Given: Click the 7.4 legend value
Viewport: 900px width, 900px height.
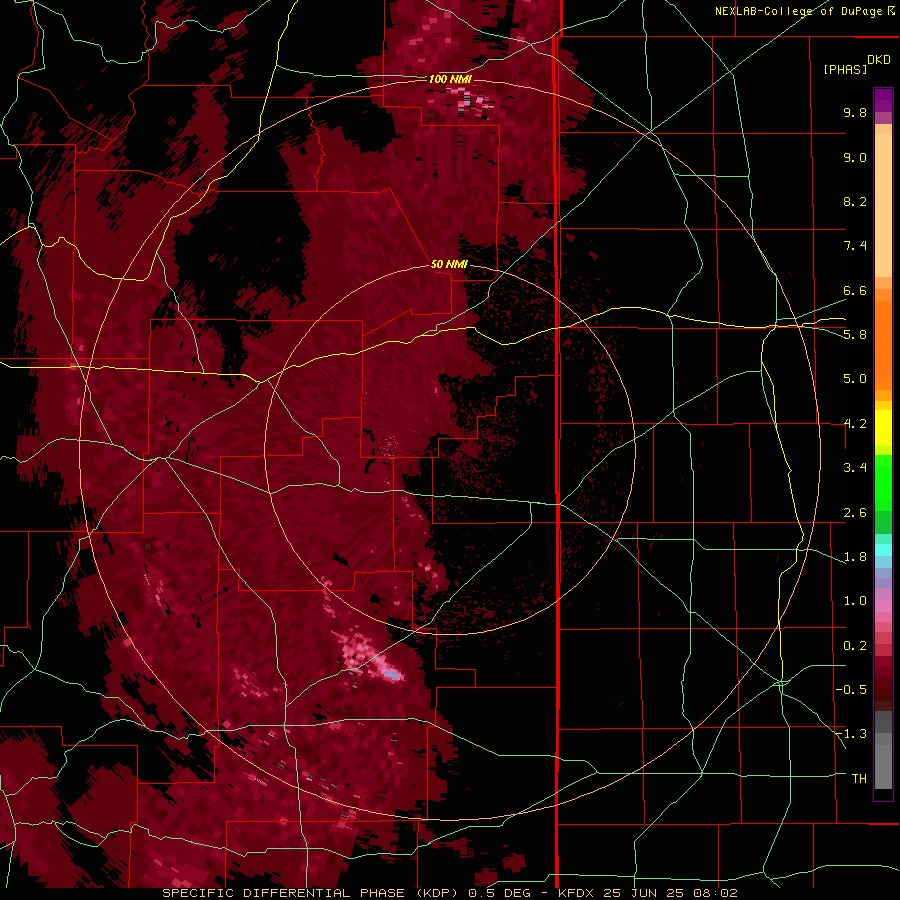Looking at the screenshot, I should pyautogui.click(x=855, y=246).
